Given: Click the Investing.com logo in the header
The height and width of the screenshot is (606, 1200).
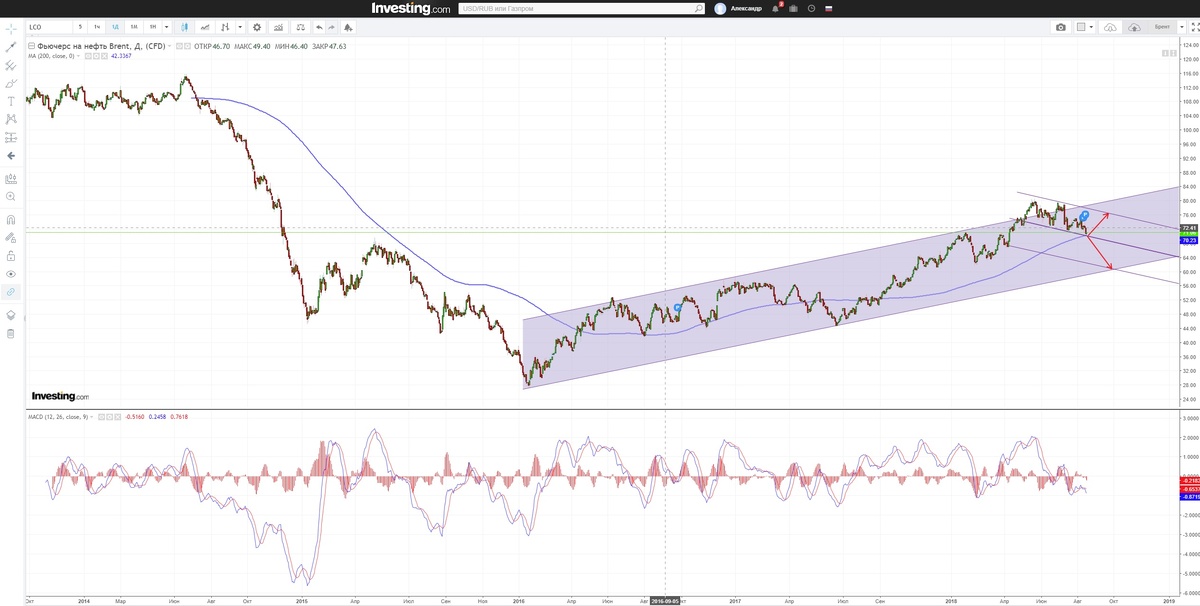Looking at the screenshot, I should click(410, 8).
